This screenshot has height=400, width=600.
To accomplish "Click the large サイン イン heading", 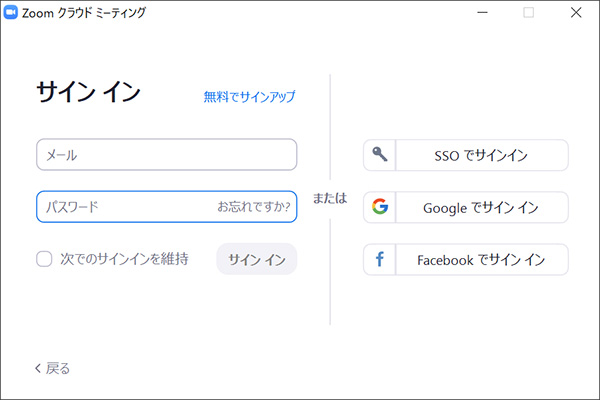I will [x=88, y=92].
